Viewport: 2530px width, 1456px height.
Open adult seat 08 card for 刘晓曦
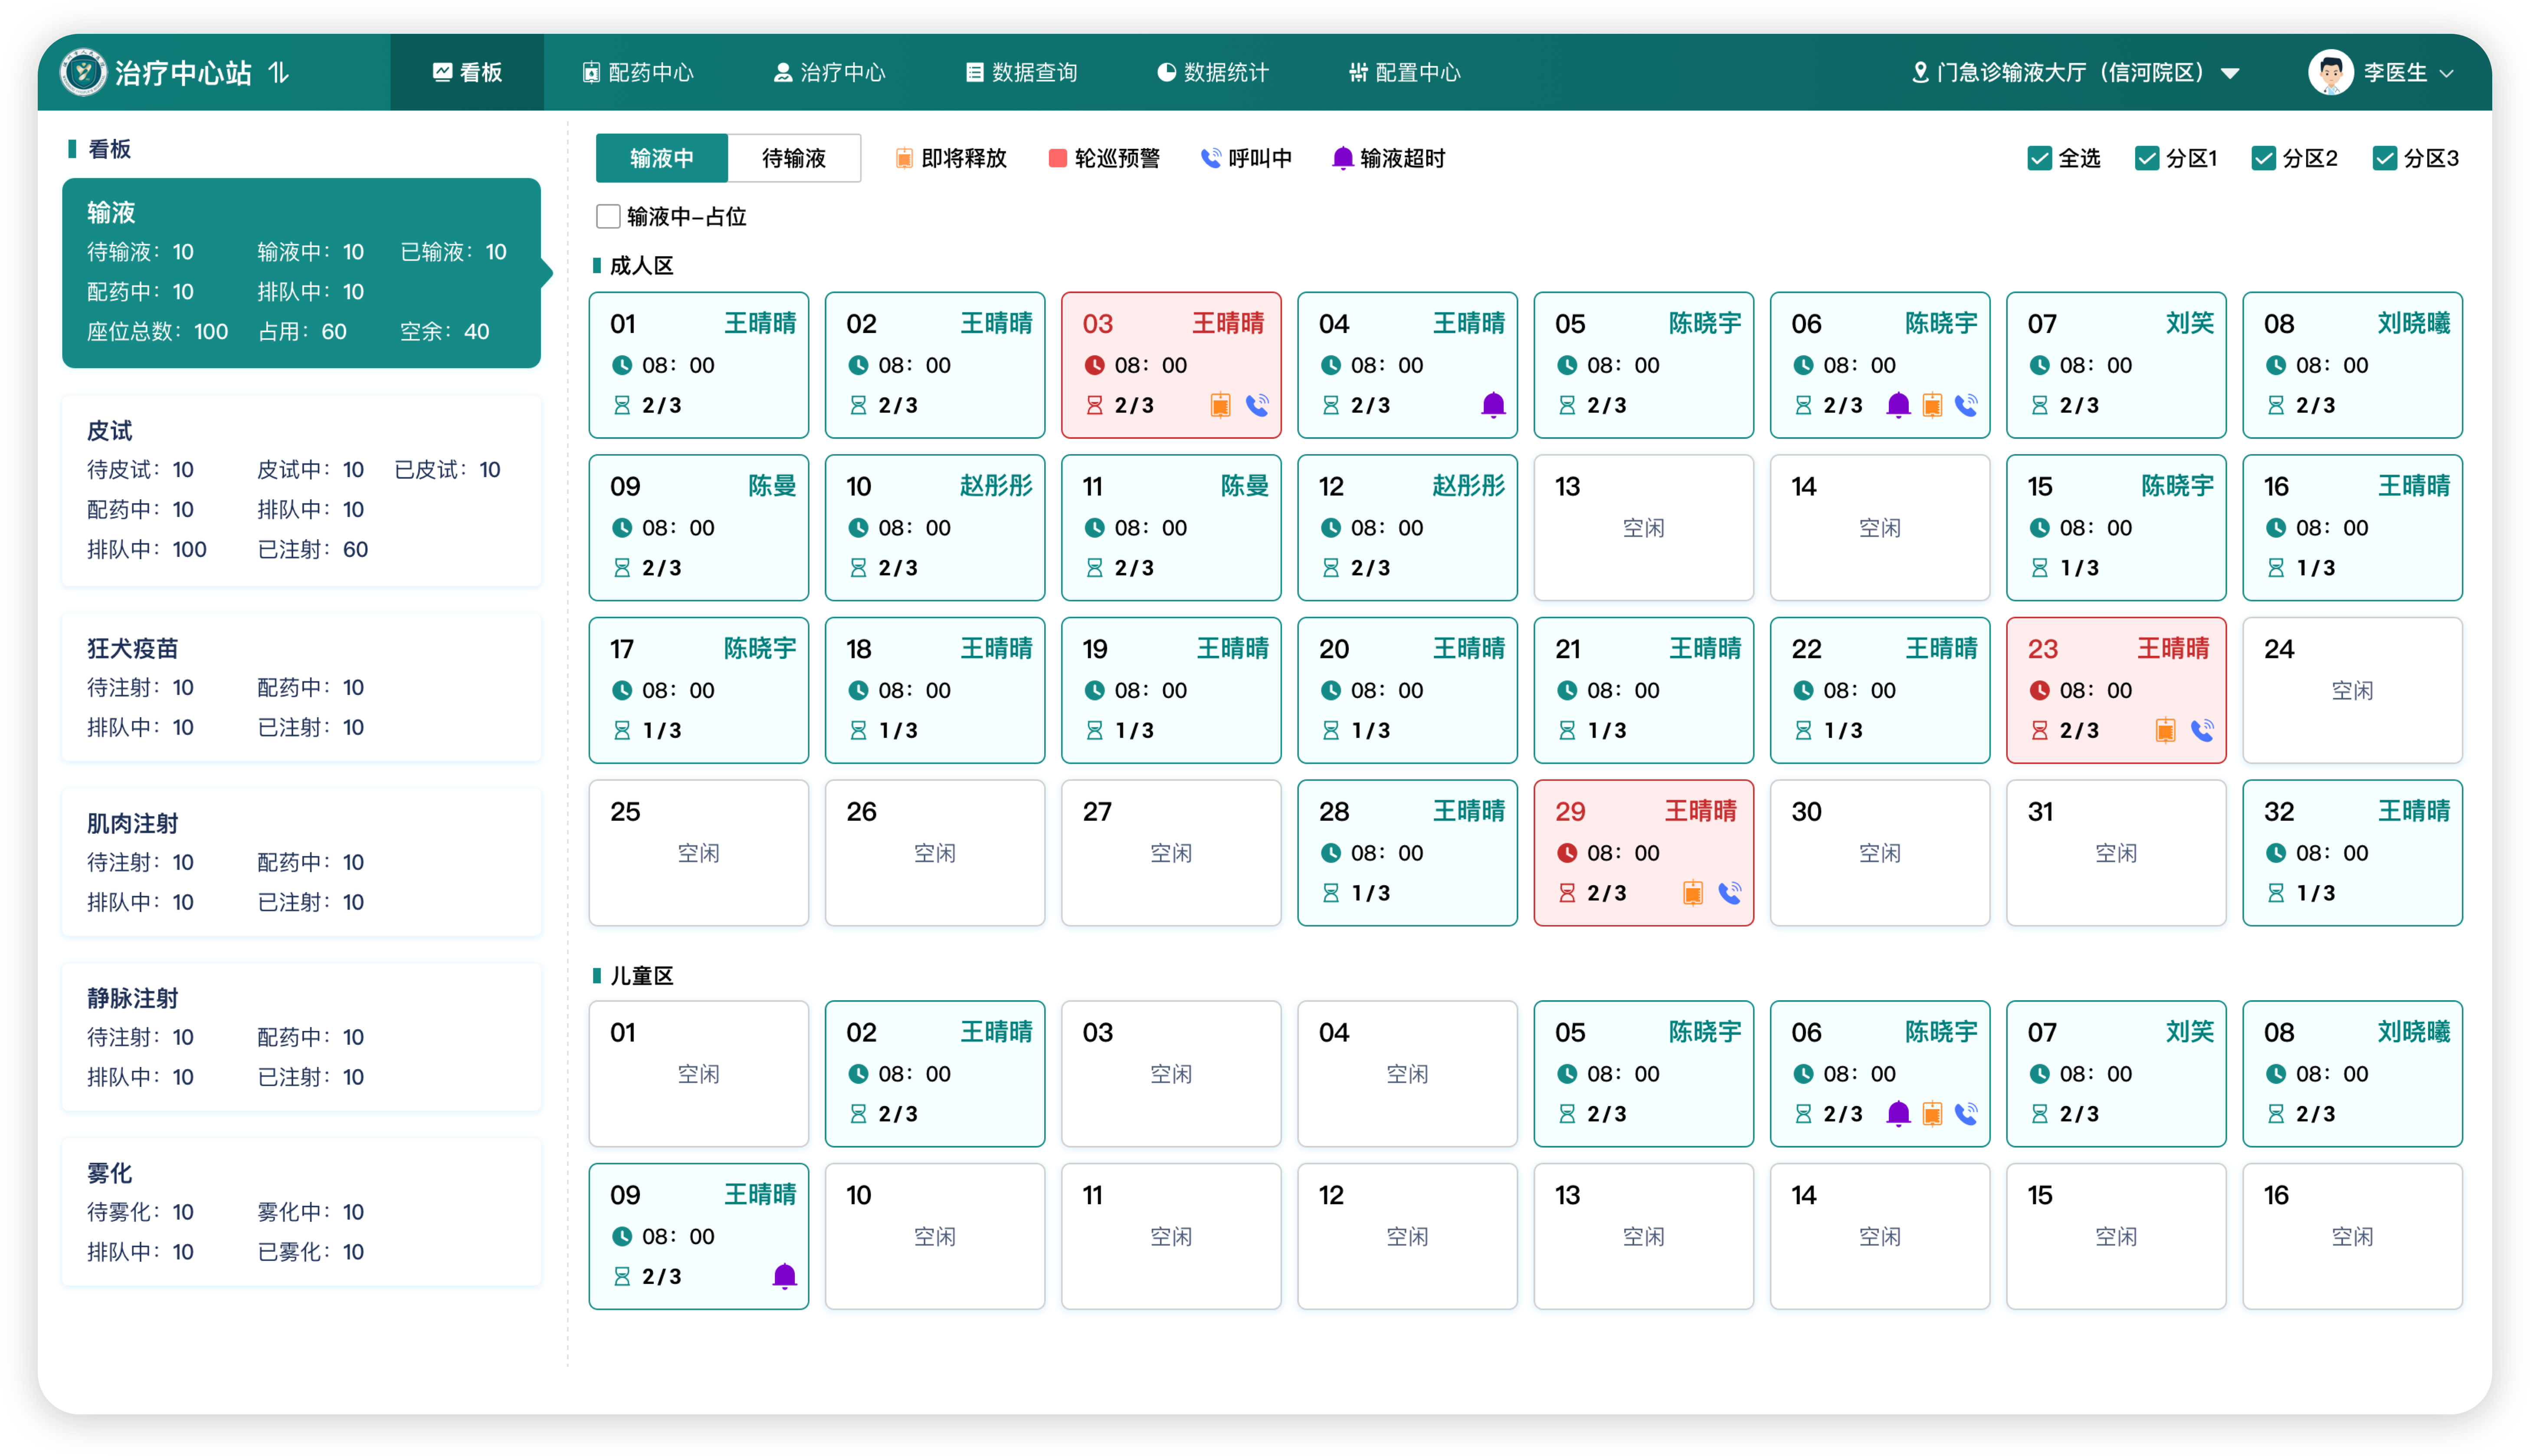[2352, 365]
